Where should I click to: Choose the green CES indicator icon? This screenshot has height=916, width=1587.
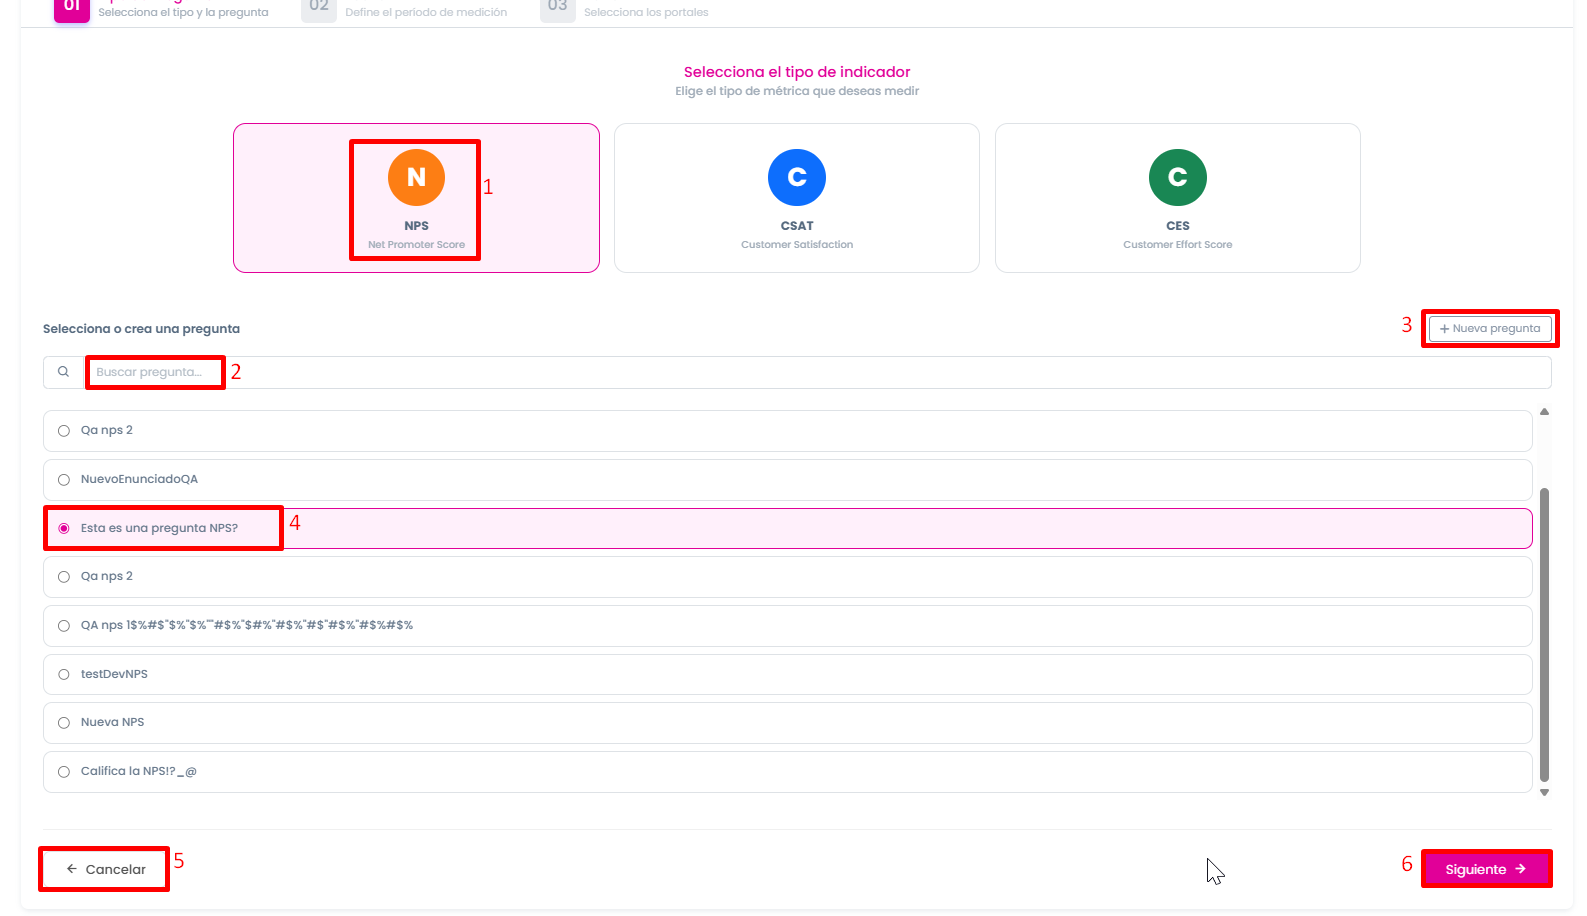coord(1178,177)
